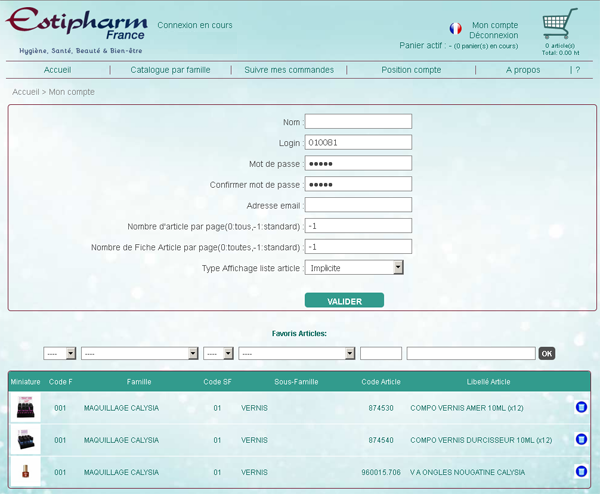The image size is (600, 494).
Task: Click the Déconnexion link
Action: (494, 35)
